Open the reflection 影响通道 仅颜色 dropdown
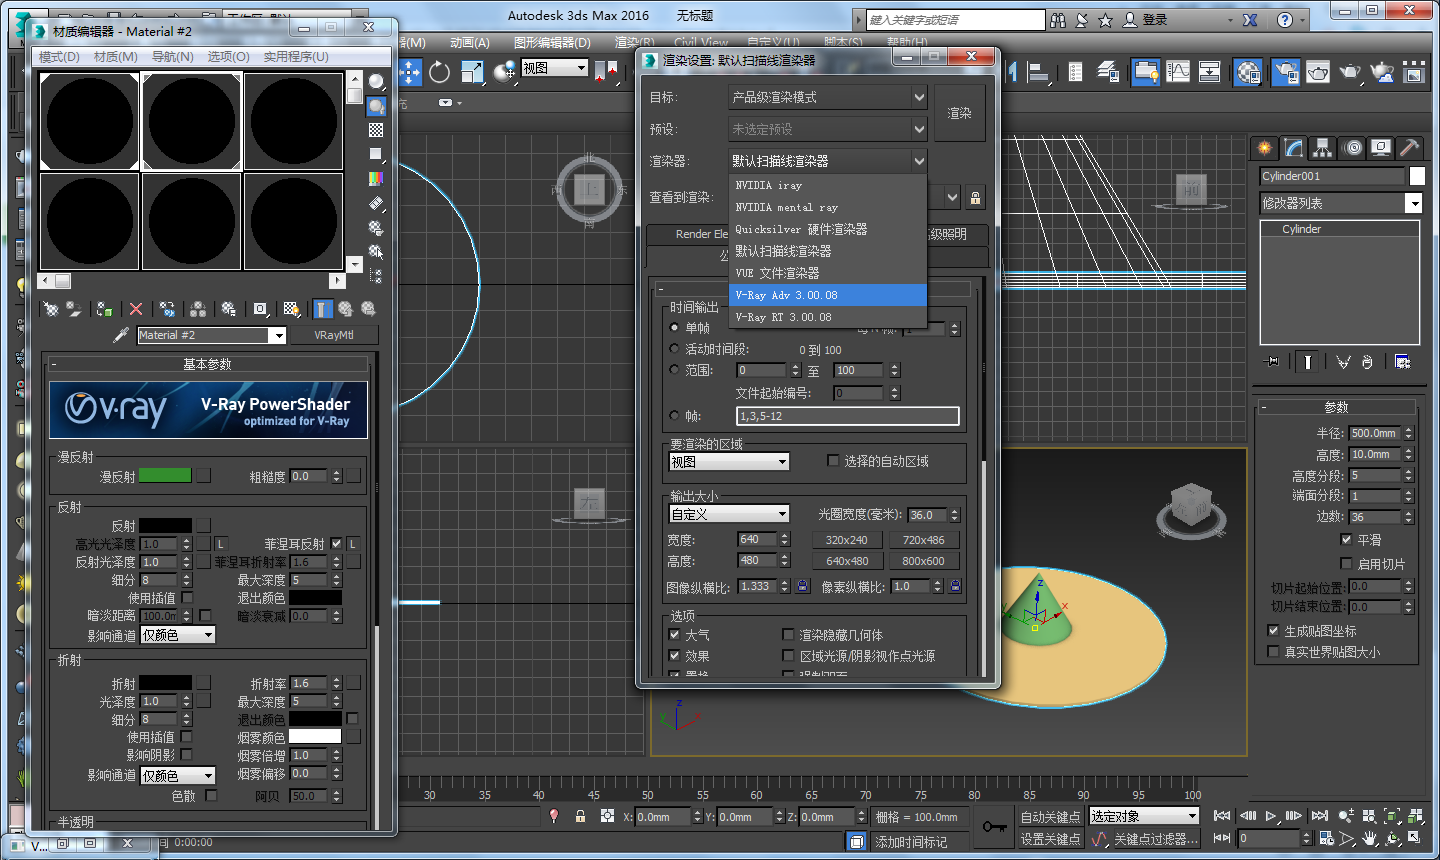The image size is (1440, 860). 178,635
